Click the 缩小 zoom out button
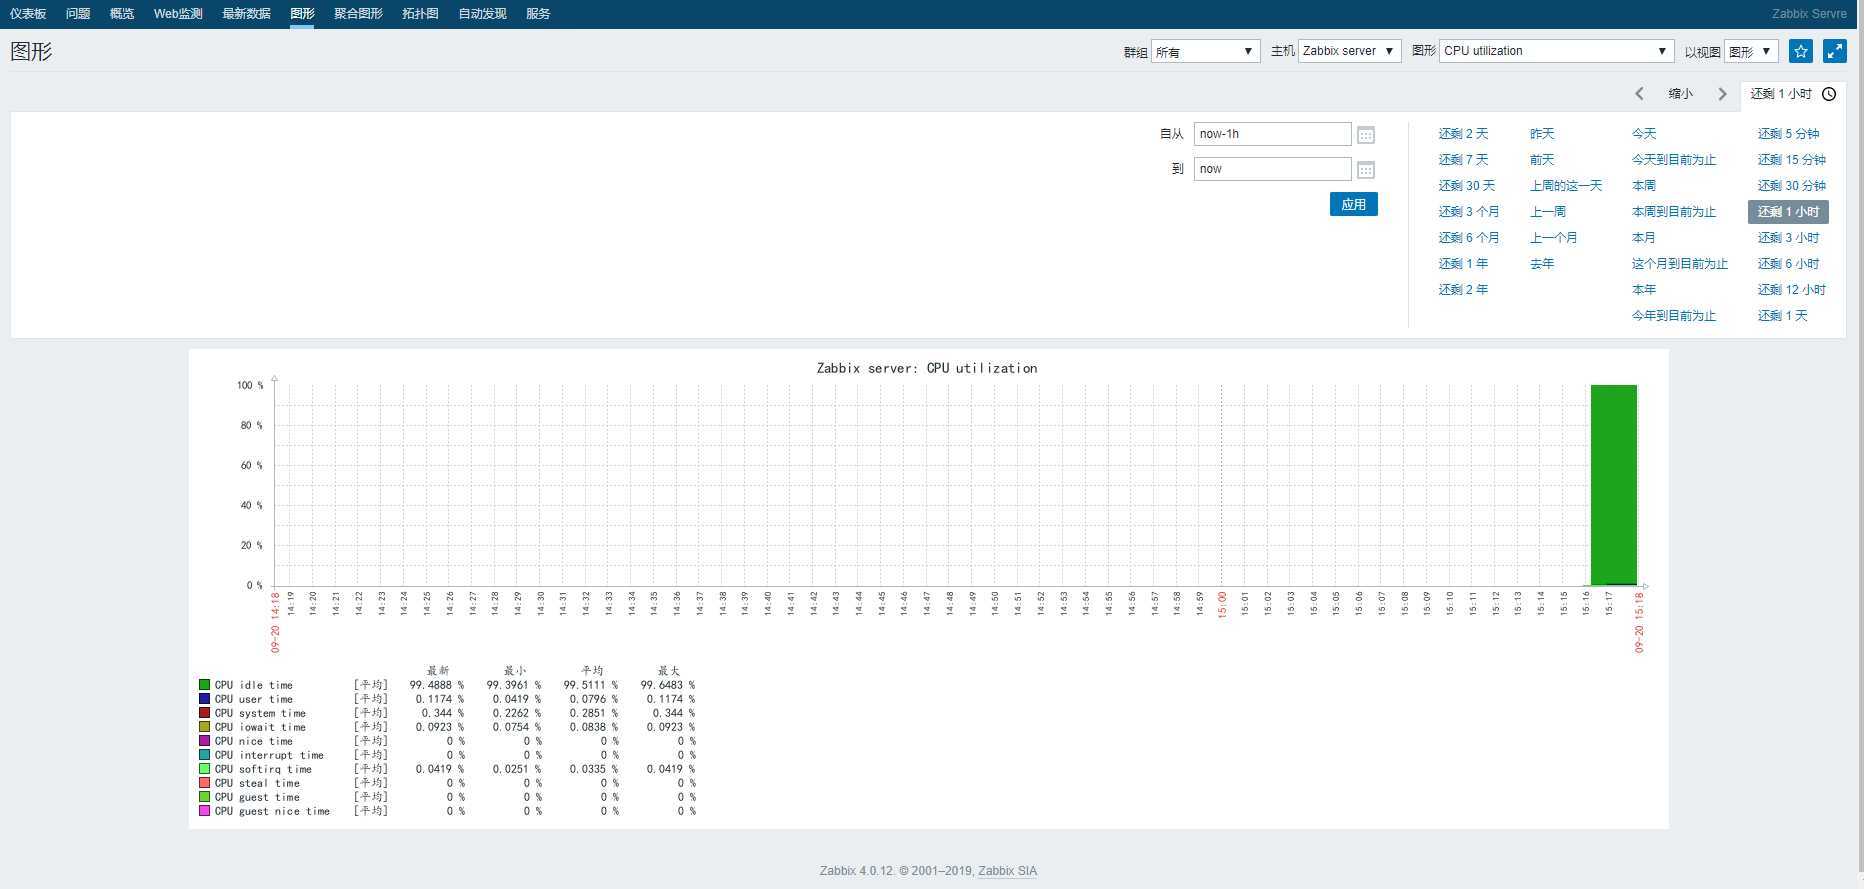Viewport: 1864px width, 889px height. click(1680, 94)
